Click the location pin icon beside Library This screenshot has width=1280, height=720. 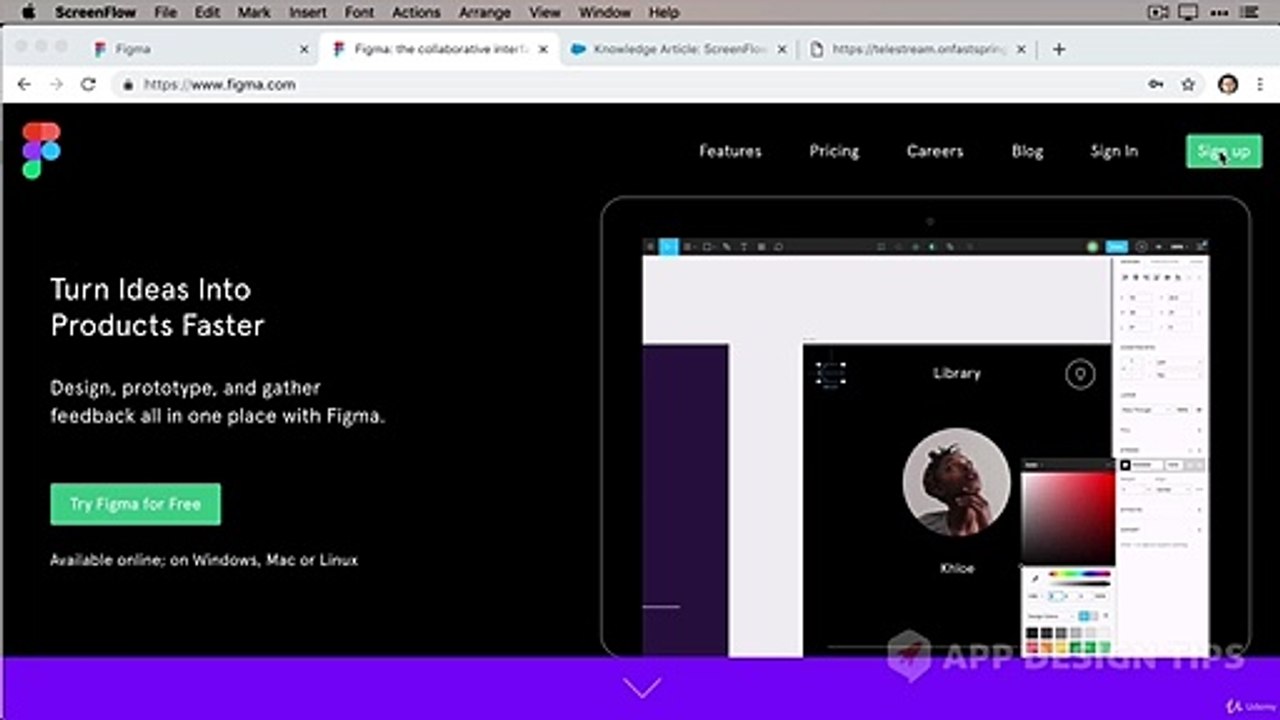[x=1080, y=375]
